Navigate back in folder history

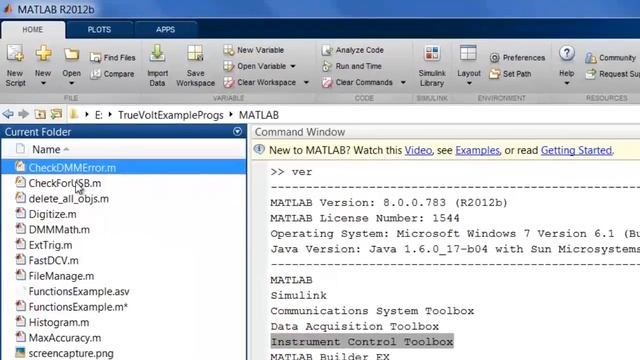8,114
